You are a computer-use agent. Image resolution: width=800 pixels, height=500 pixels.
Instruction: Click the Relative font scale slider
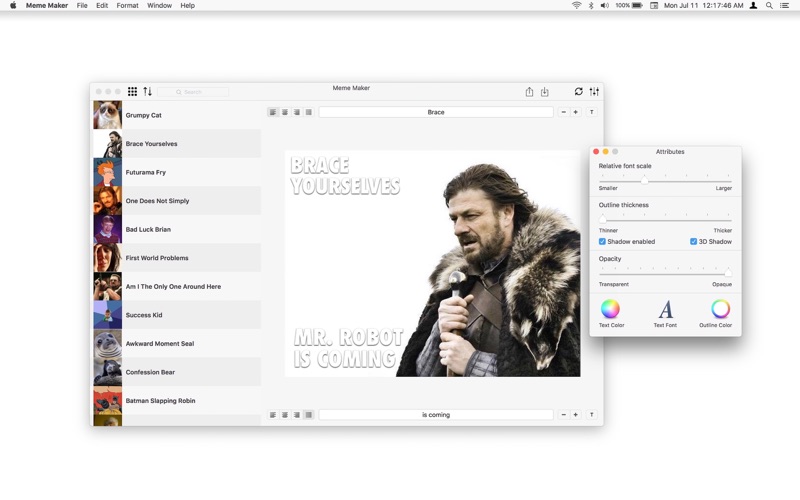665,181
